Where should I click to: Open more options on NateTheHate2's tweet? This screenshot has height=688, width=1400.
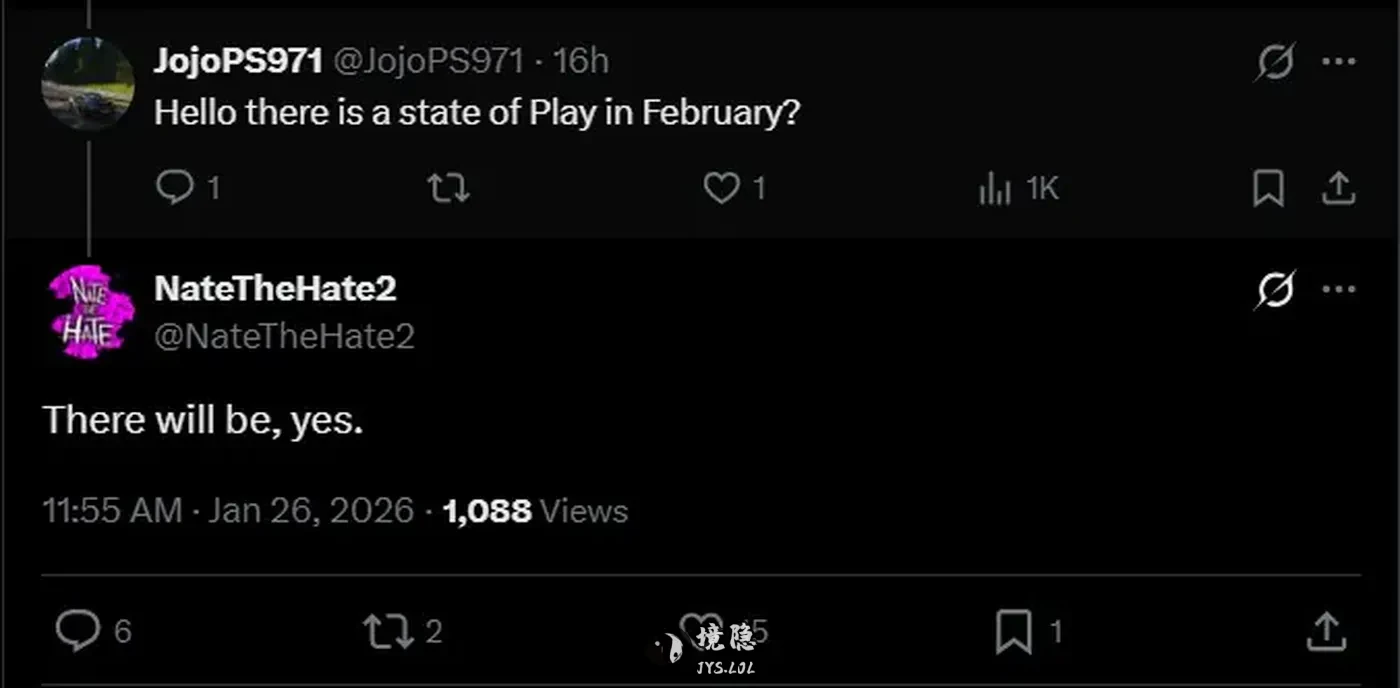(x=1338, y=290)
